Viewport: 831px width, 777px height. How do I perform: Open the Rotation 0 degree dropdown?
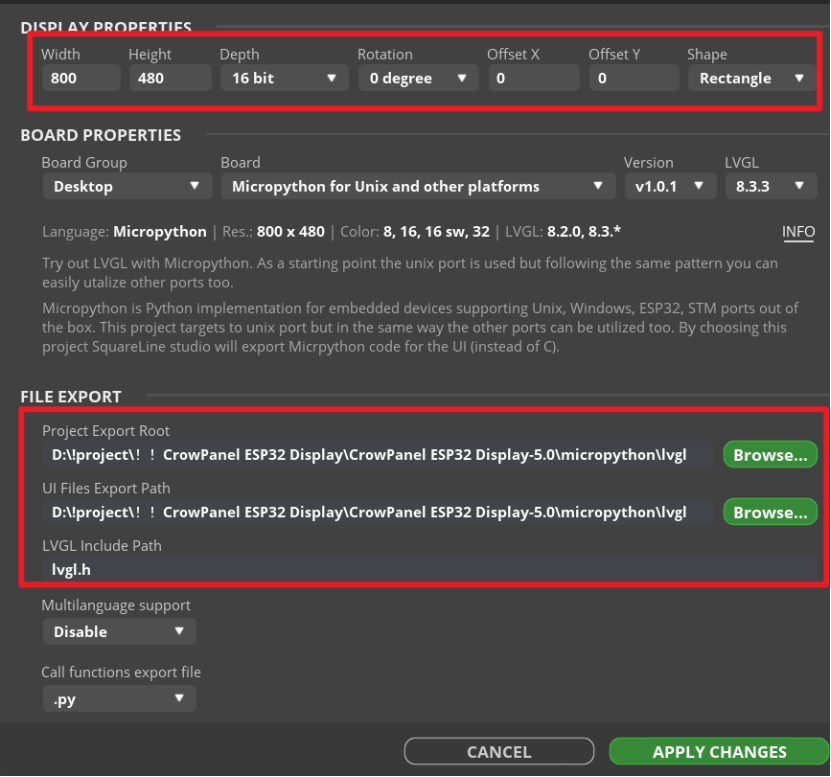pos(418,78)
